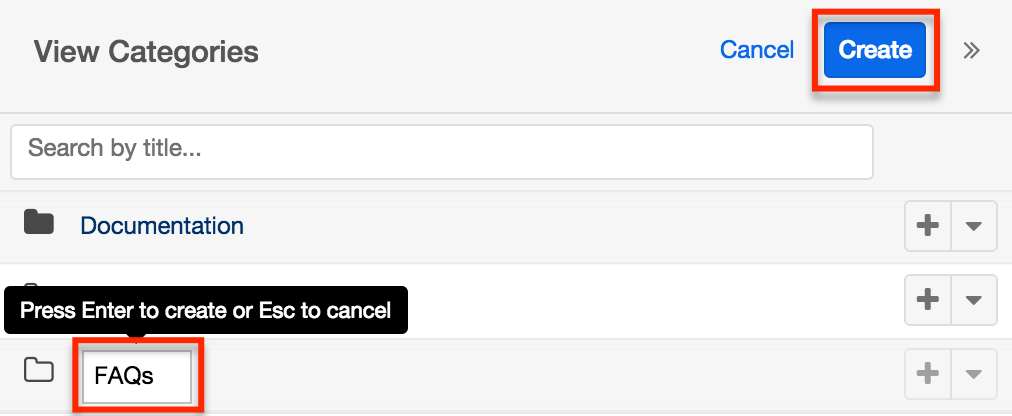Cancel the category creation
Viewport: 1012px width, 416px height.
(756, 50)
